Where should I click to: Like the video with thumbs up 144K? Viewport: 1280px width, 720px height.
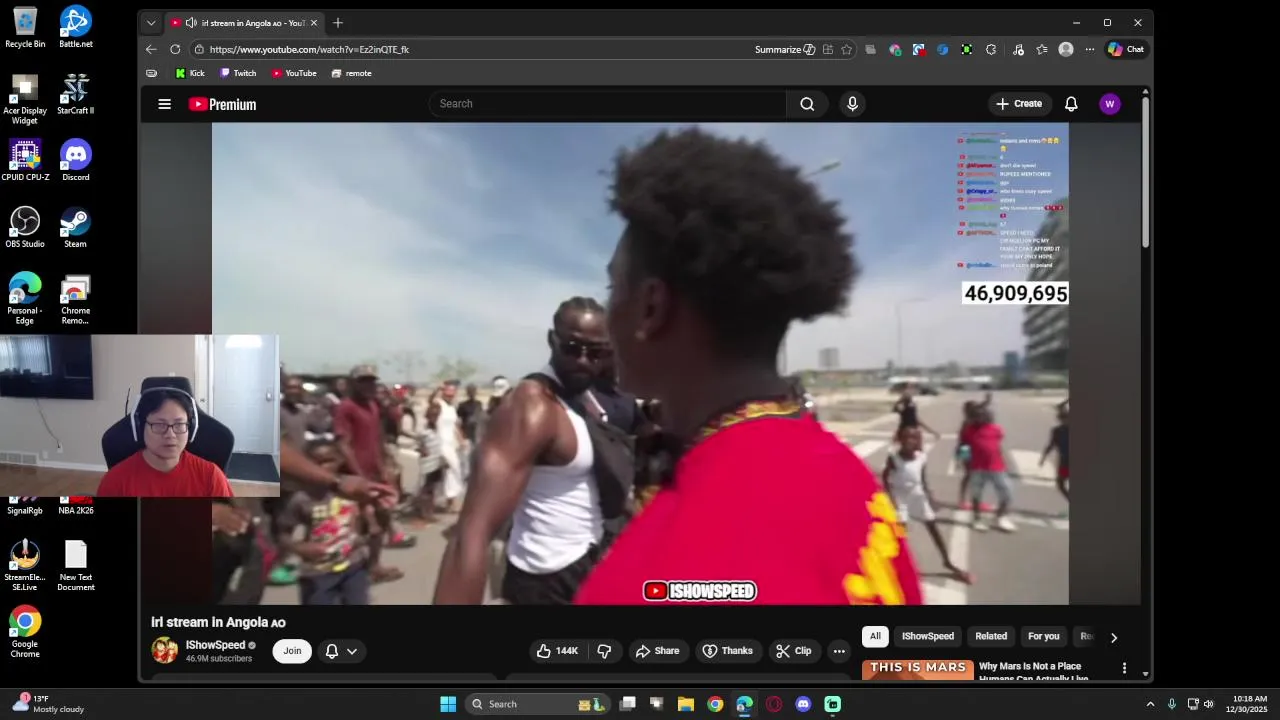coord(558,651)
